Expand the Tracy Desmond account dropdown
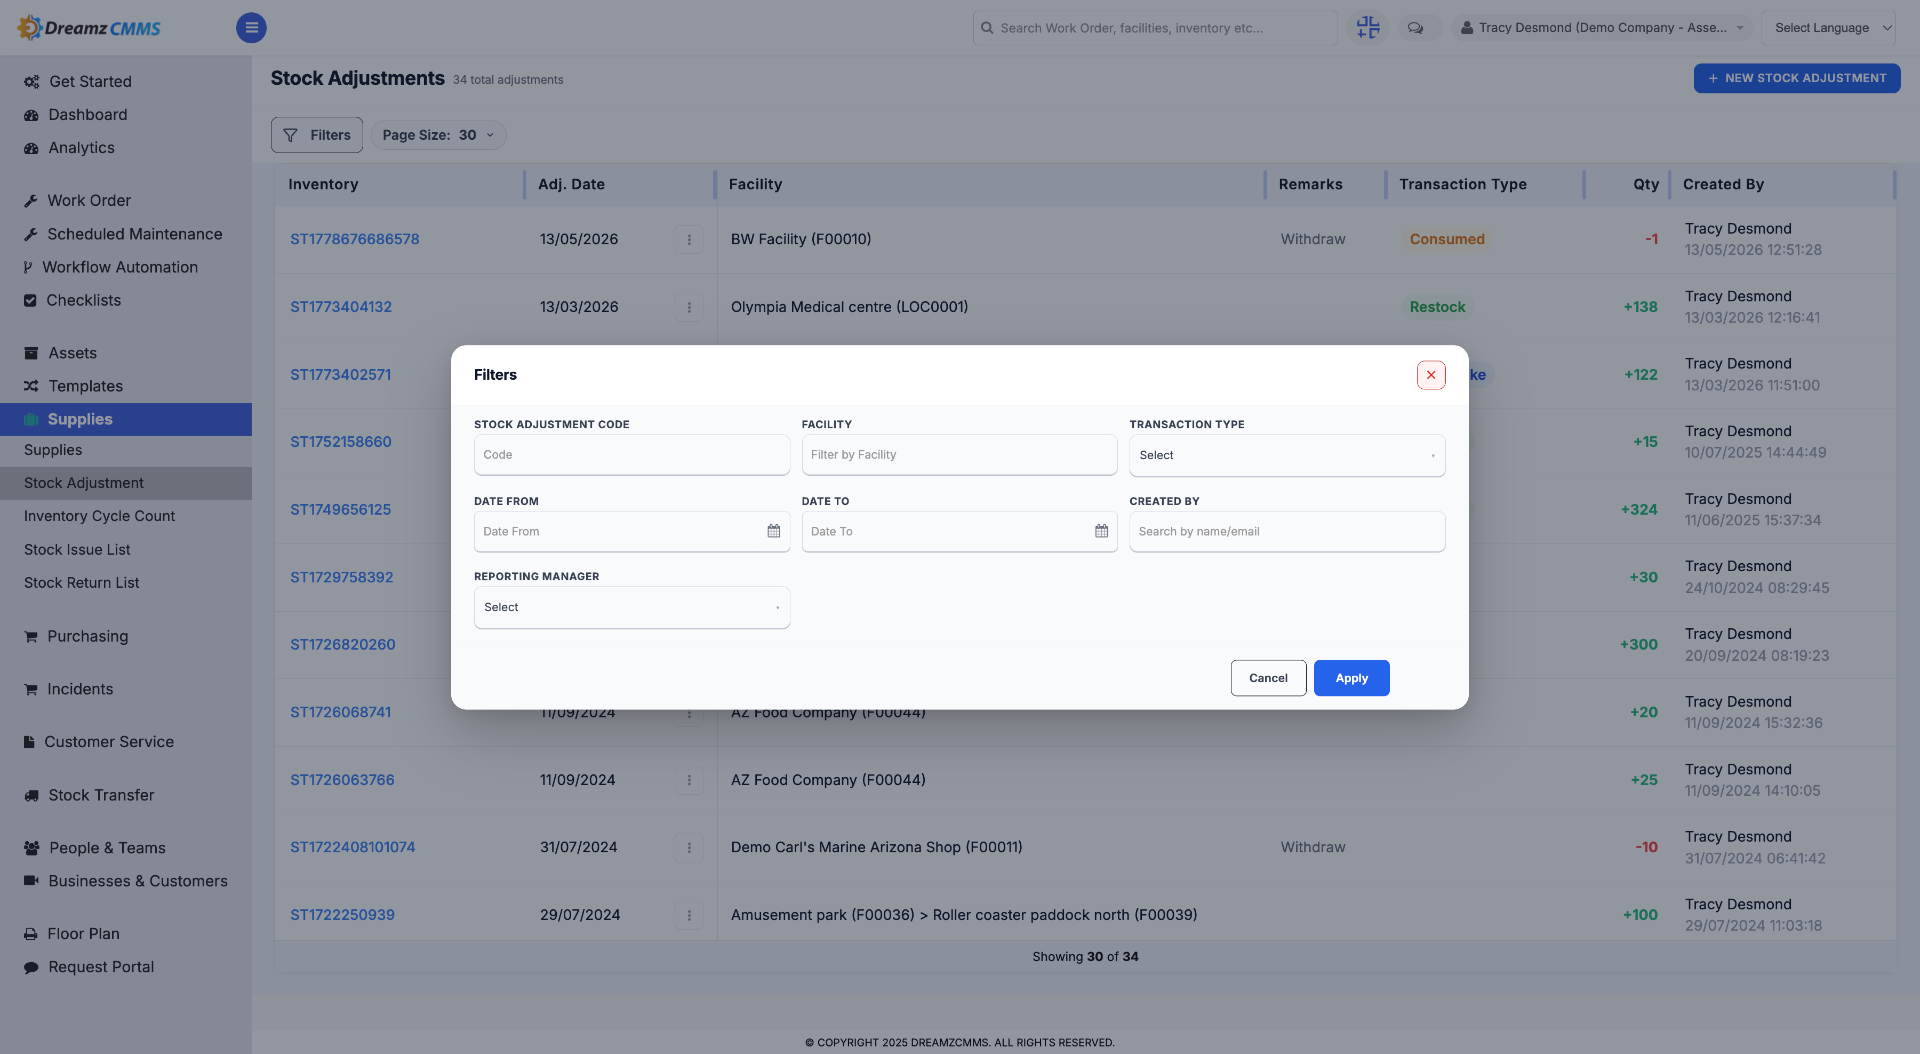 pos(1601,28)
